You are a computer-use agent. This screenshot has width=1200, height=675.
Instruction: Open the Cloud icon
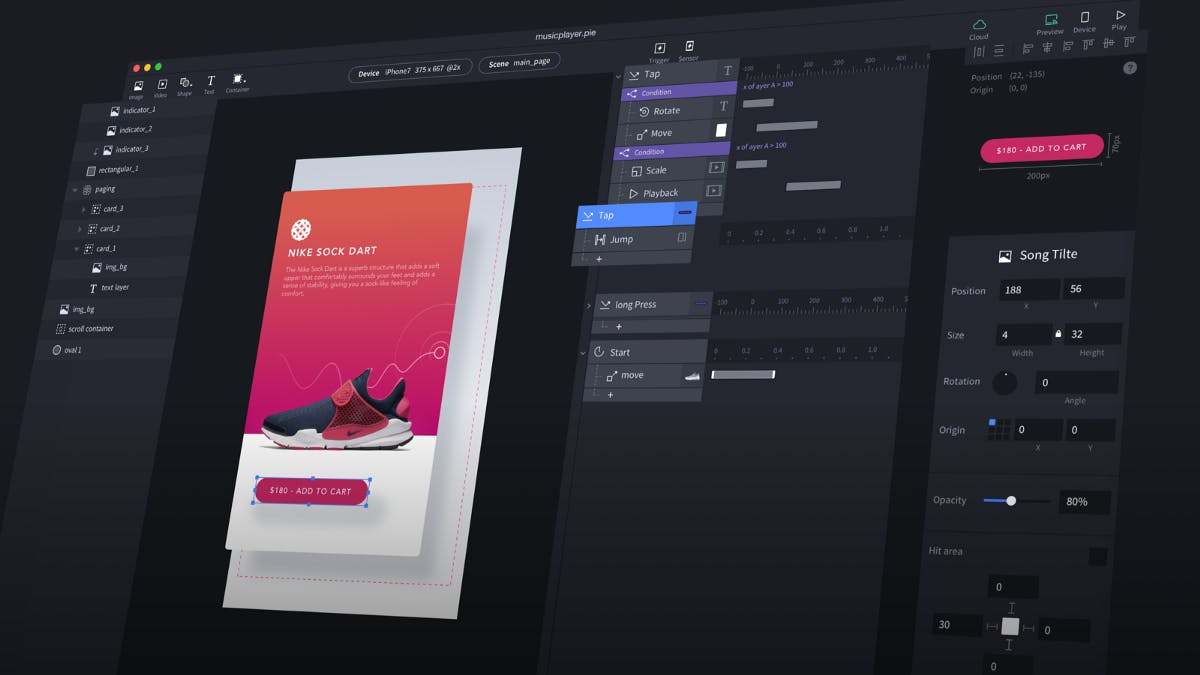point(979,25)
